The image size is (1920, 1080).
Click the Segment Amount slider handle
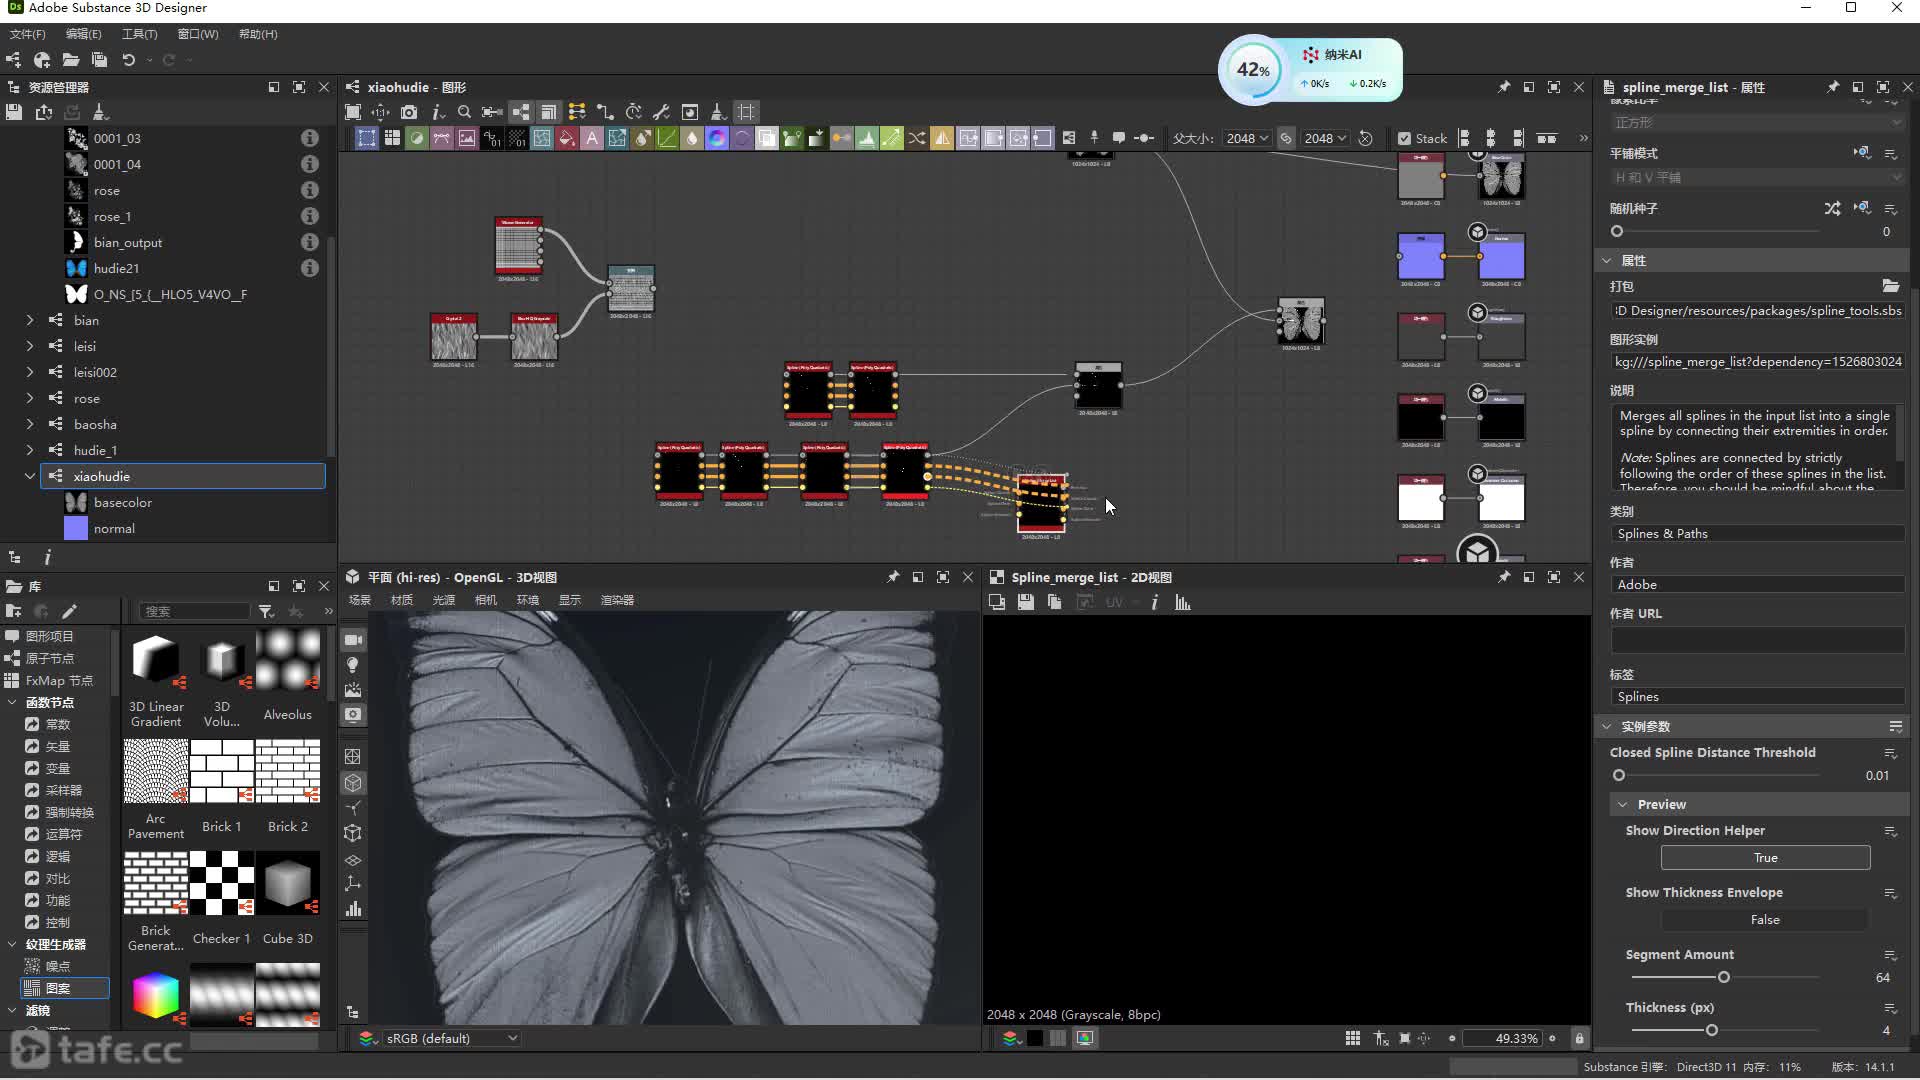(x=1723, y=977)
